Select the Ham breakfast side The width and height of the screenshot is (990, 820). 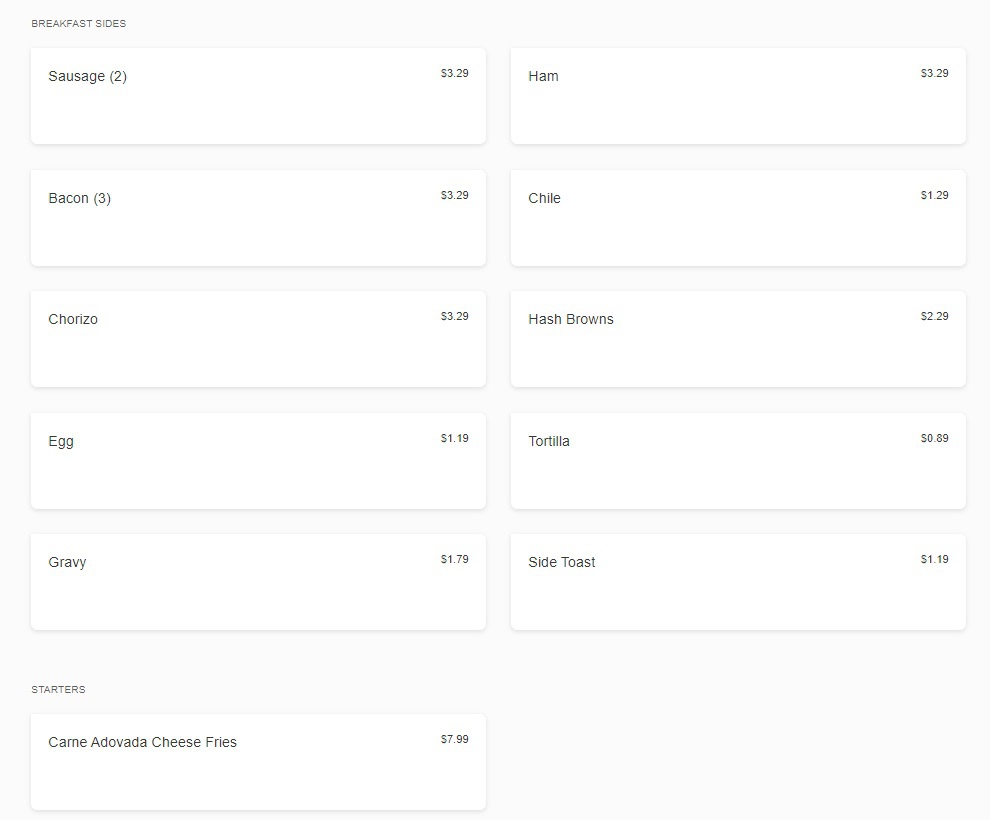(738, 96)
